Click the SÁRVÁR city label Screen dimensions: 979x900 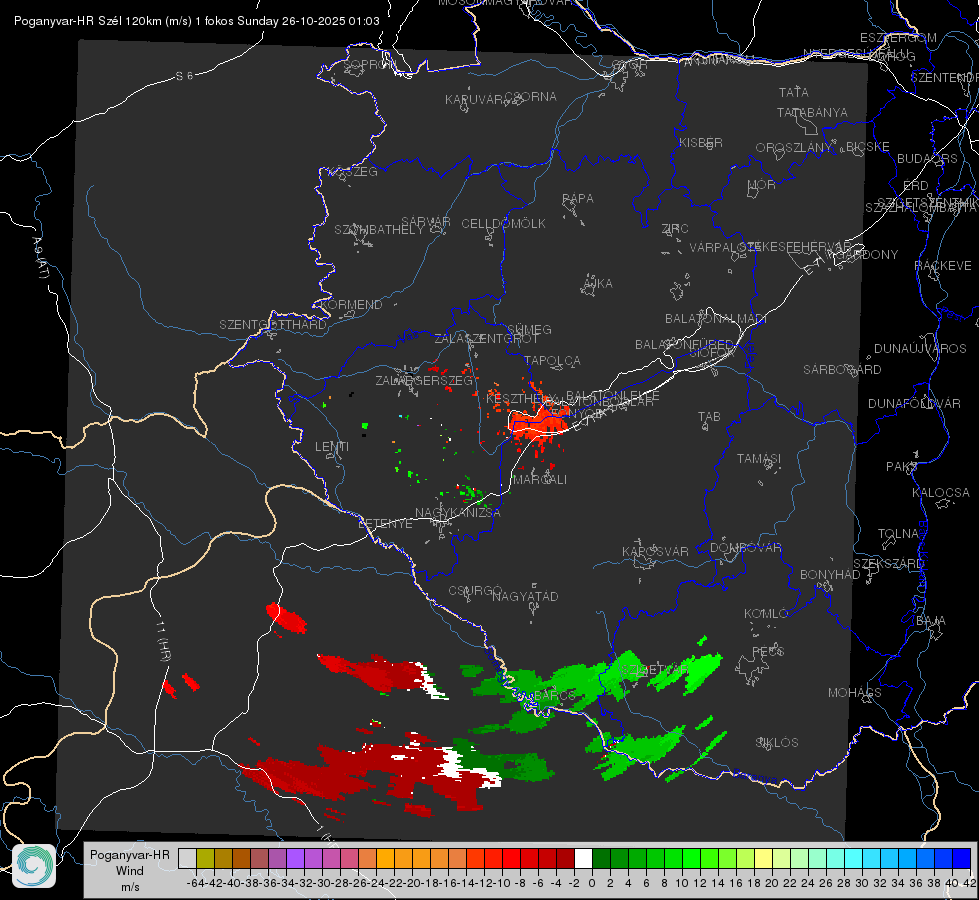(x=426, y=221)
